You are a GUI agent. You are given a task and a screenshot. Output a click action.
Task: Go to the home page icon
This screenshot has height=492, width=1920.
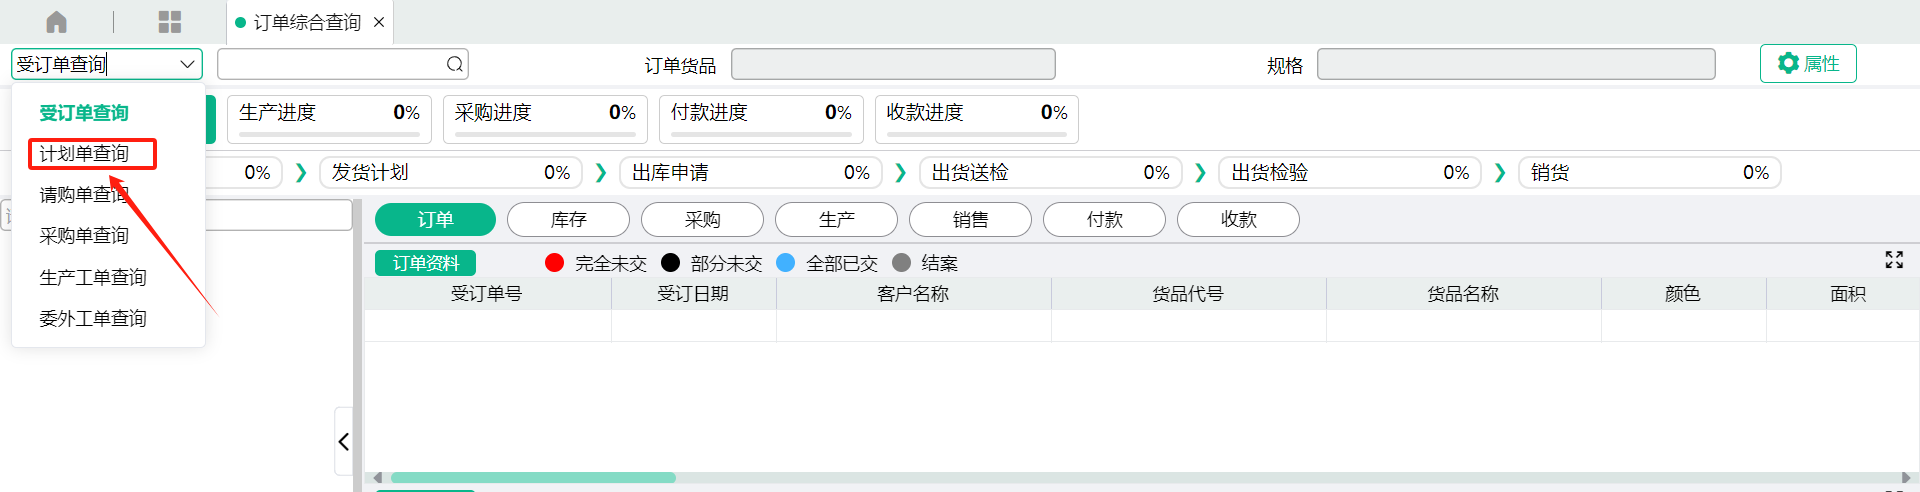pyautogui.click(x=57, y=22)
